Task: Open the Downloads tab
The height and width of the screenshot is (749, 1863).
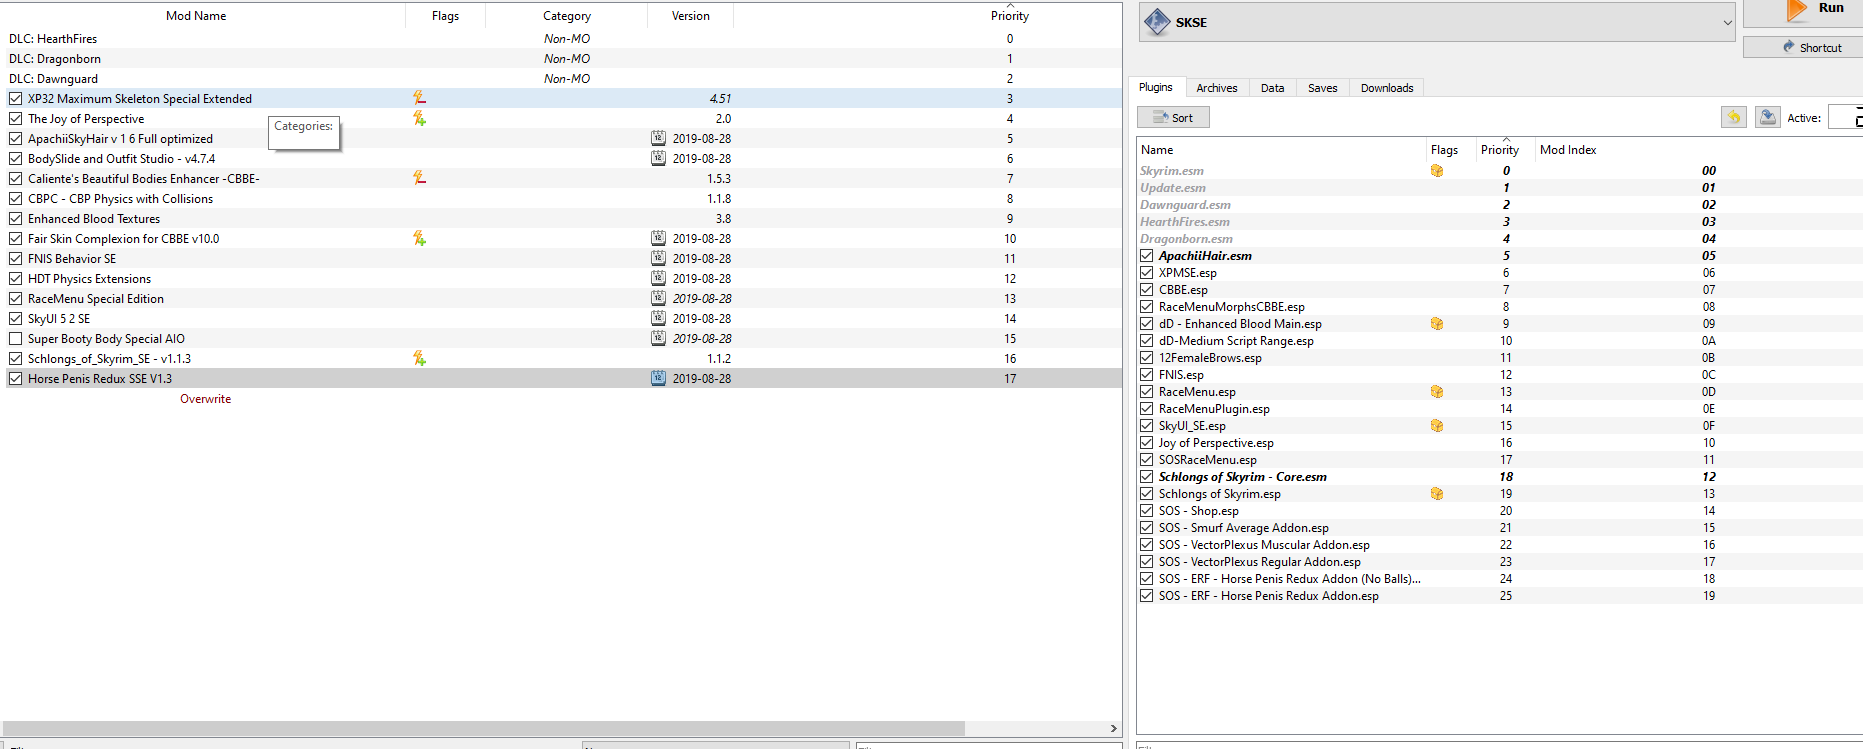Action: (1387, 88)
